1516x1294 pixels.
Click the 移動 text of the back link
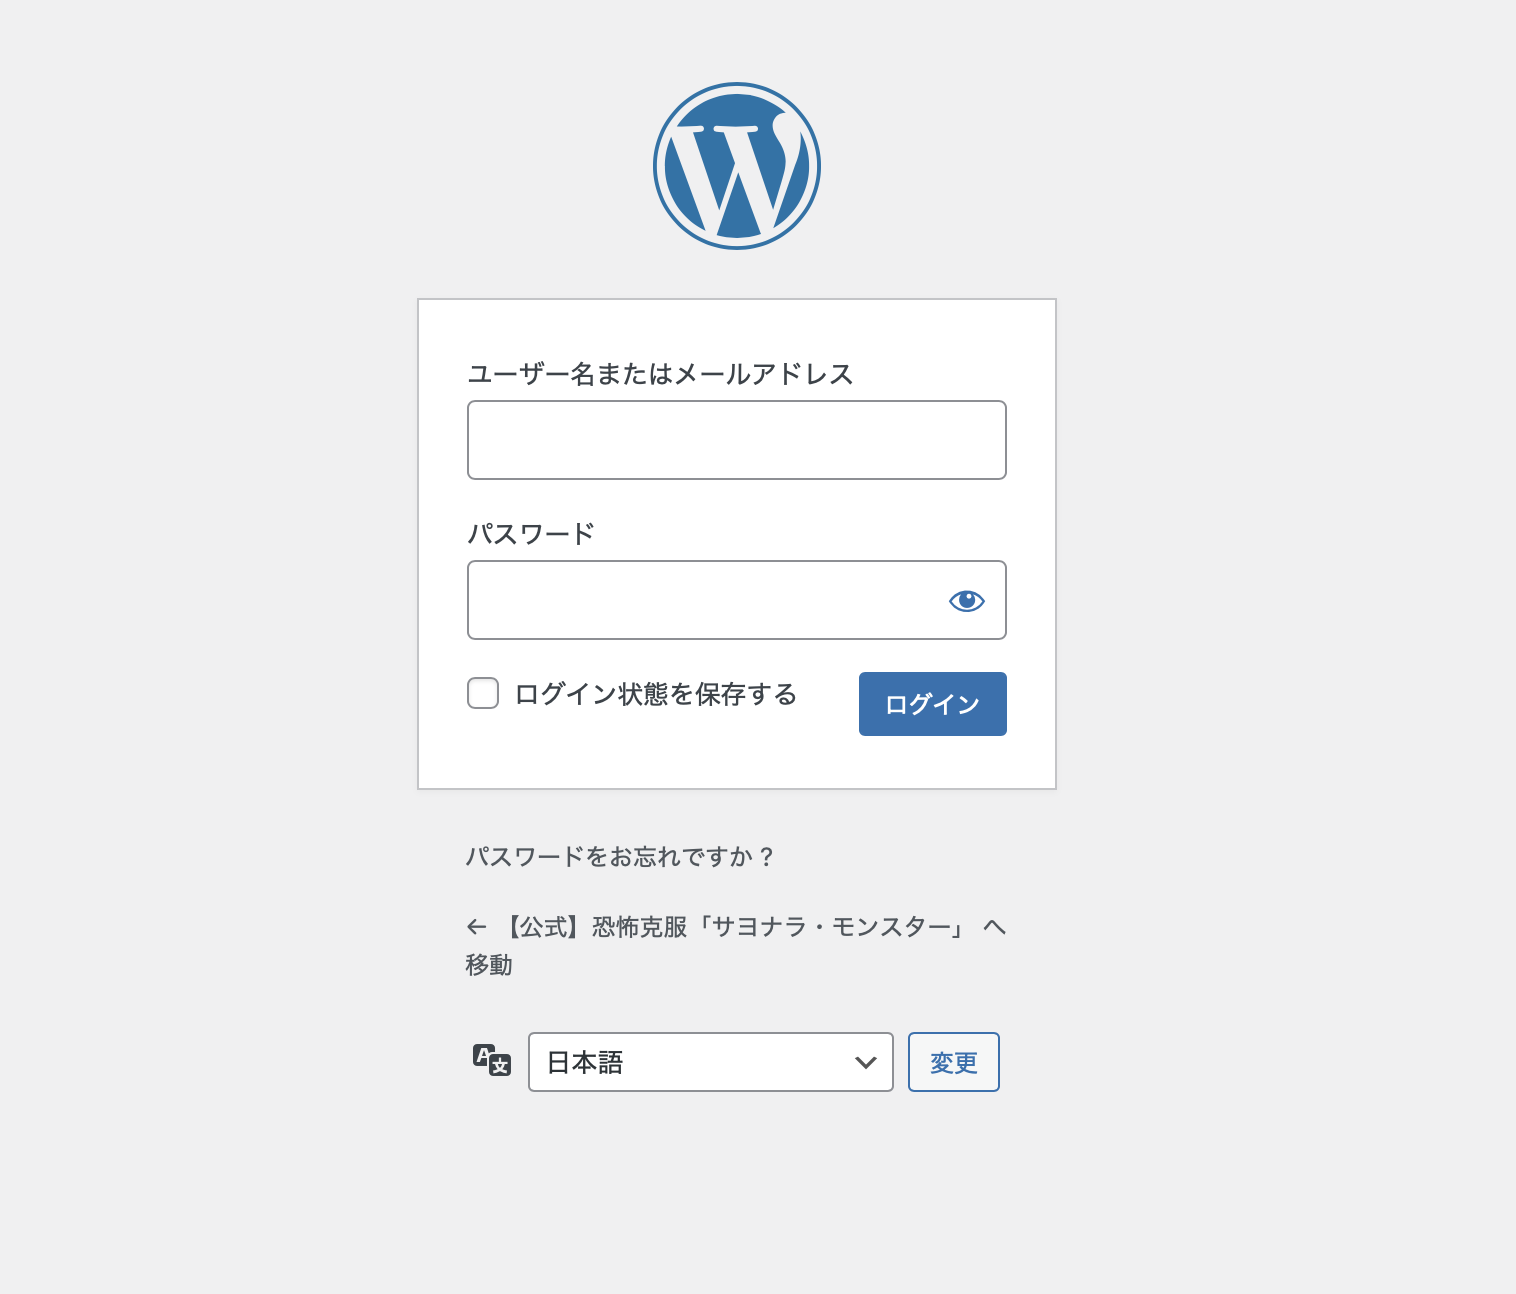click(489, 965)
